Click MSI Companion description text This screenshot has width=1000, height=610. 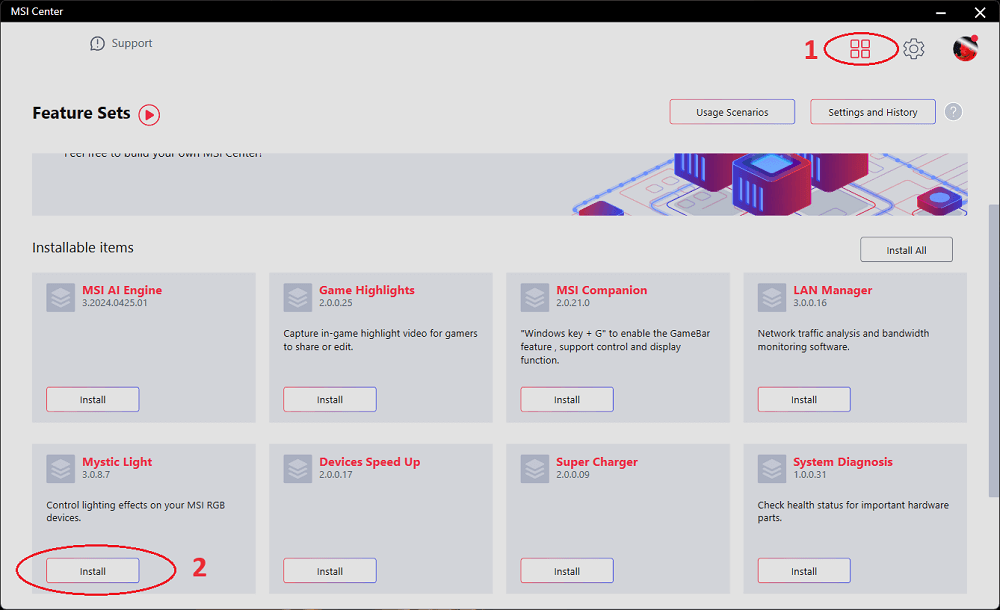point(615,346)
